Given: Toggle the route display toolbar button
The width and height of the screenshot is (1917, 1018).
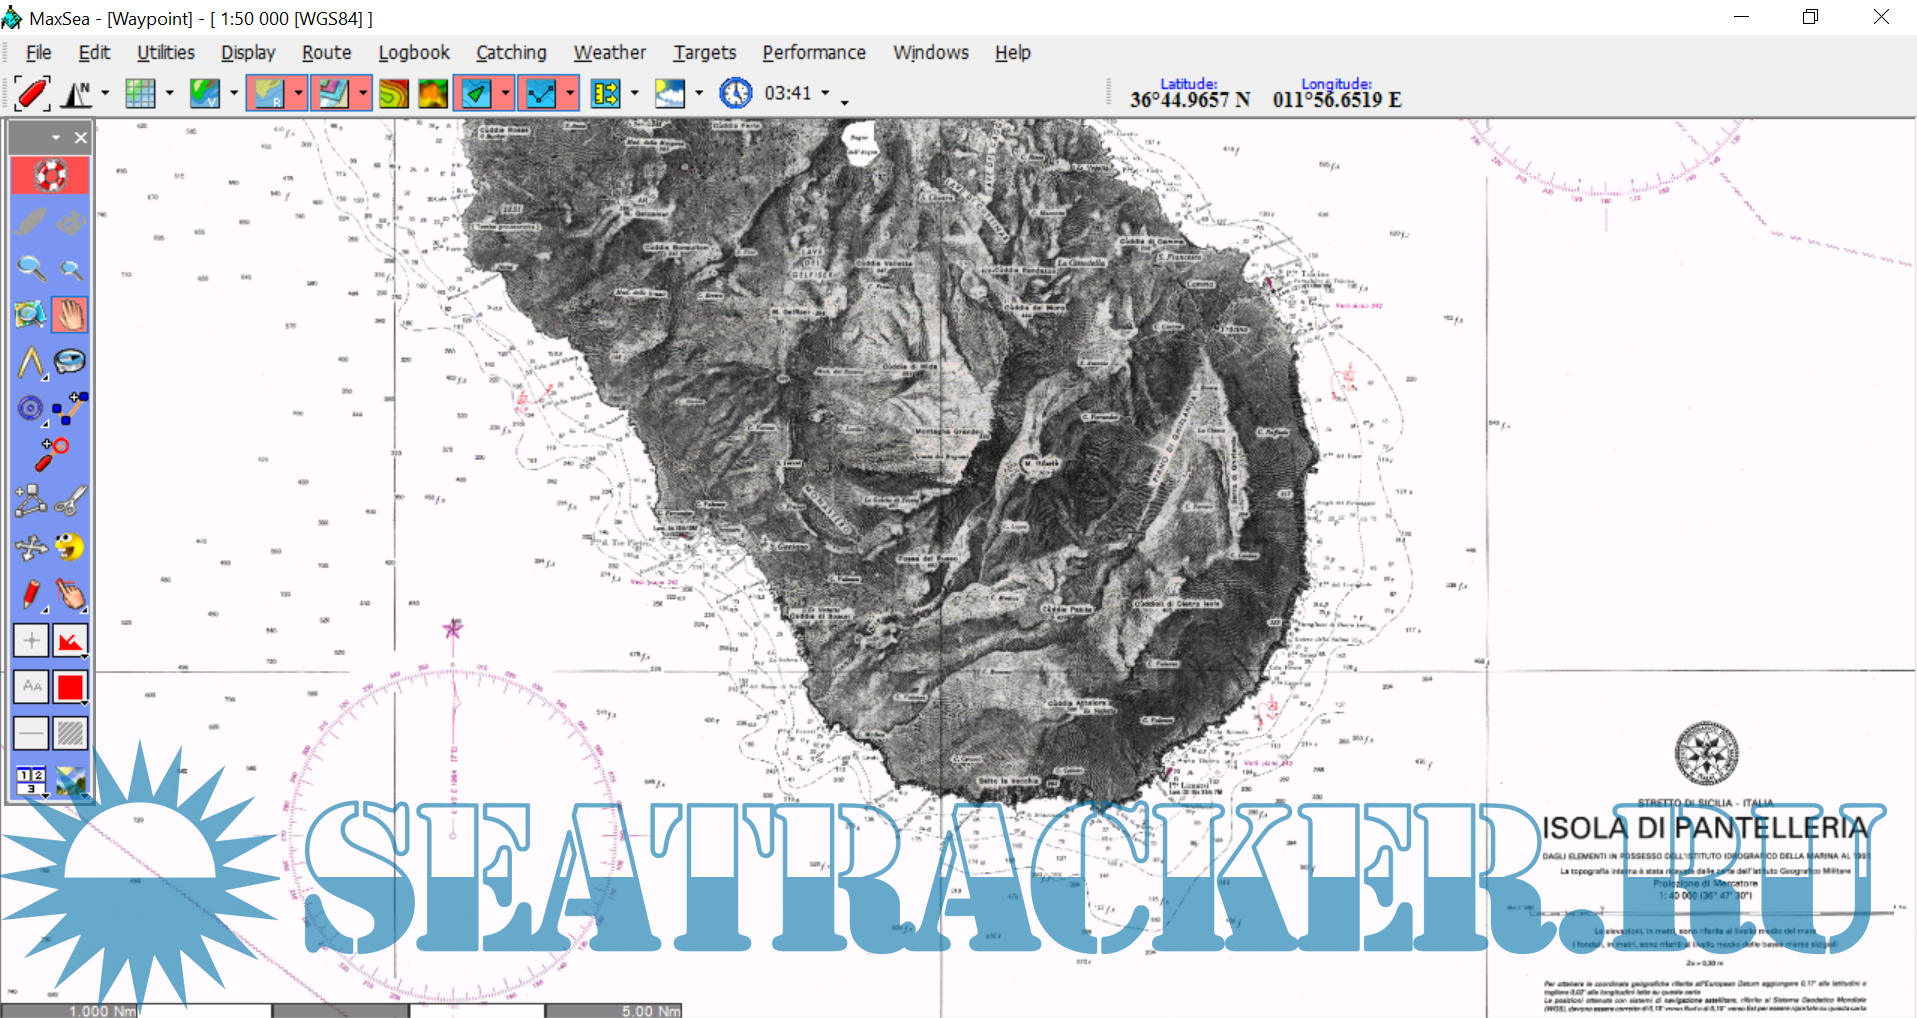Looking at the screenshot, I should point(540,93).
